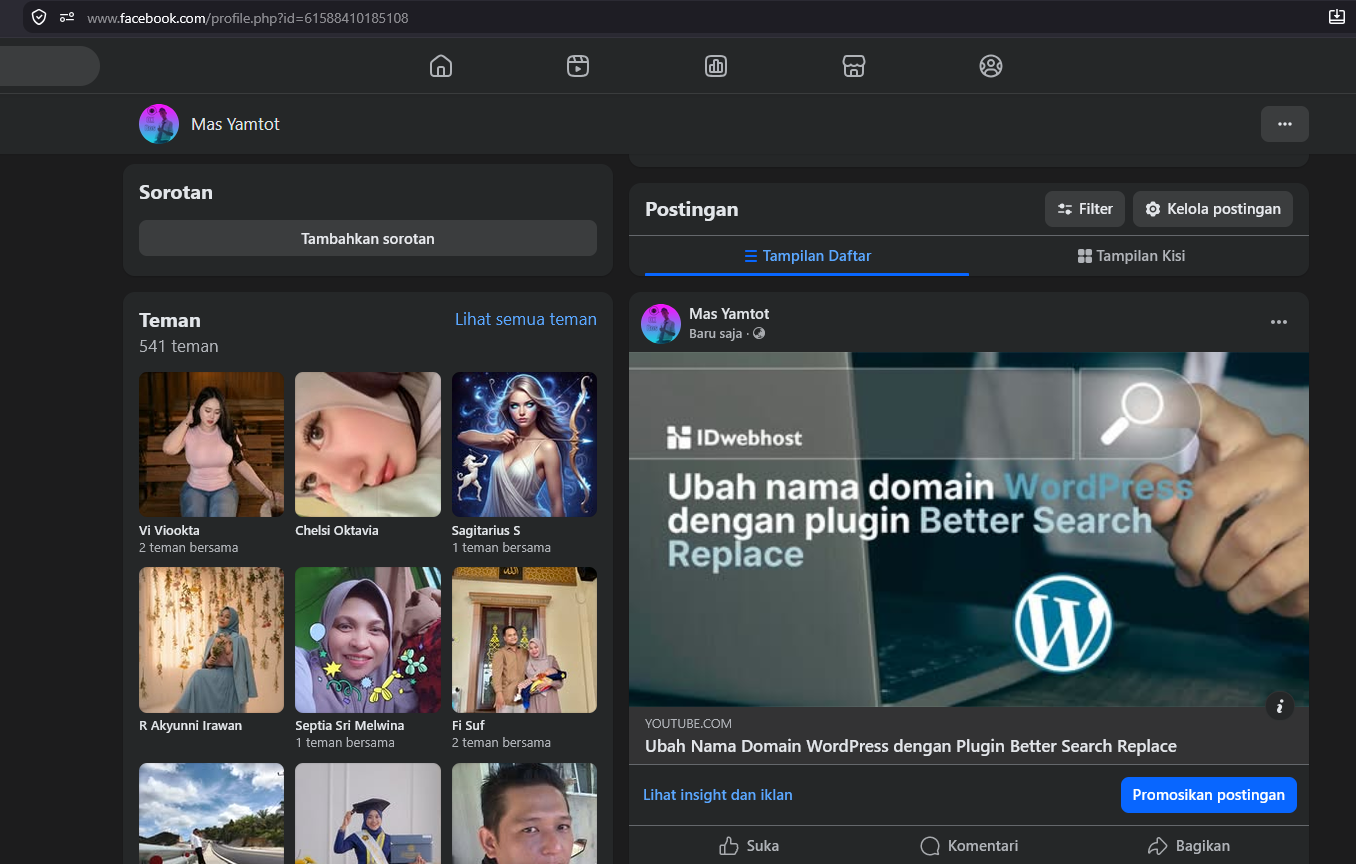The height and width of the screenshot is (864, 1356).
Task: Click the name Fi Suf
Action: 468,726
